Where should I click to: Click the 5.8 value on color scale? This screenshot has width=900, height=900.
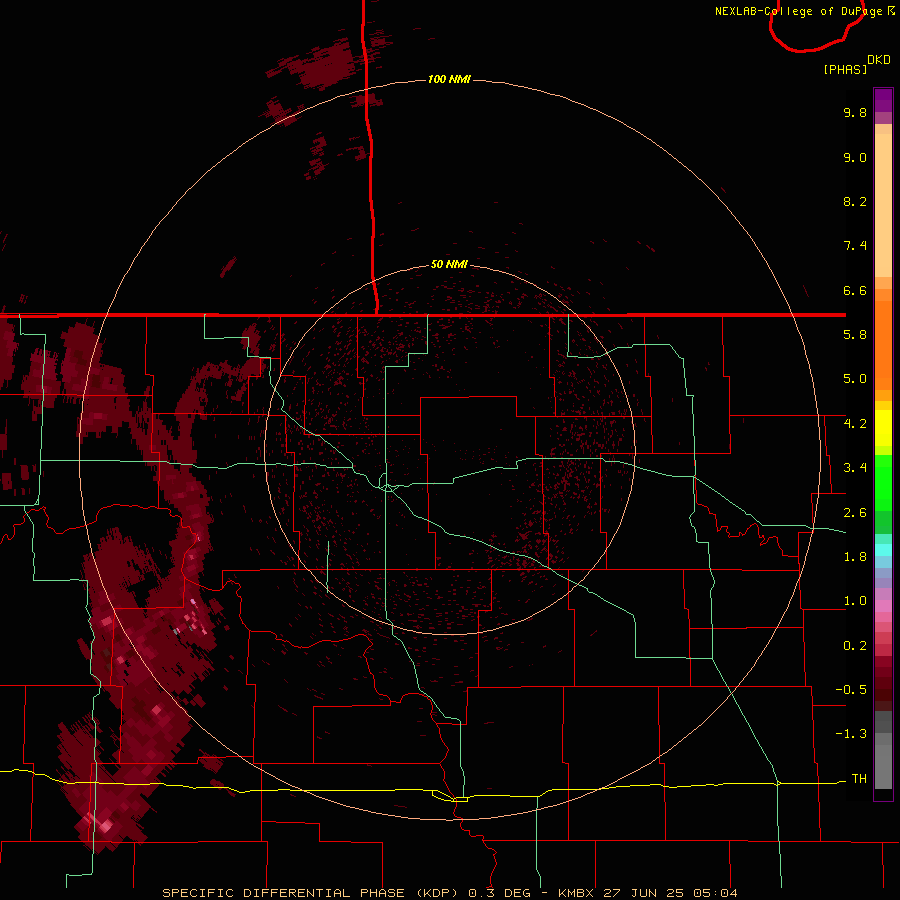pyautogui.click(x=855, y=335)
